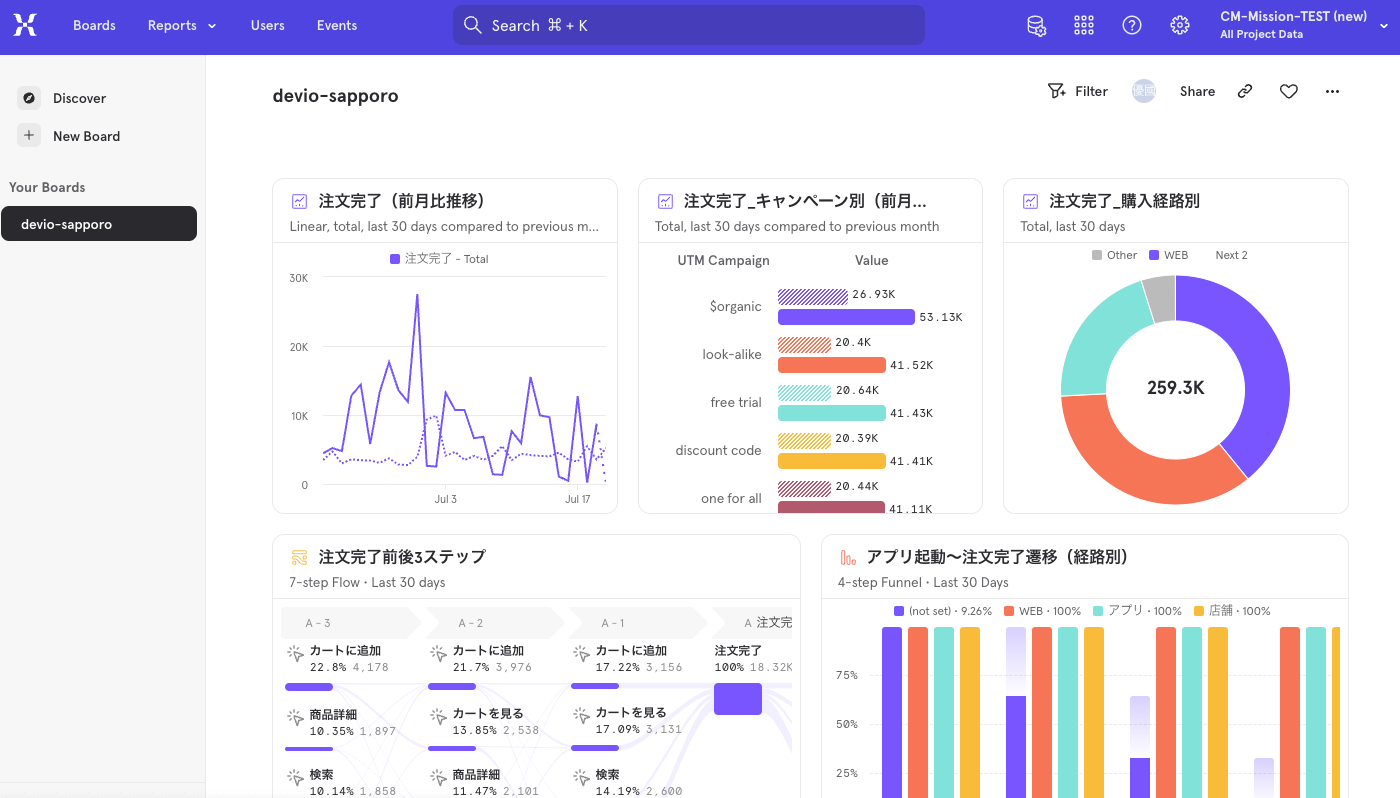Create a New Board
The image size is (1400, 798).
tap(87, 135)
